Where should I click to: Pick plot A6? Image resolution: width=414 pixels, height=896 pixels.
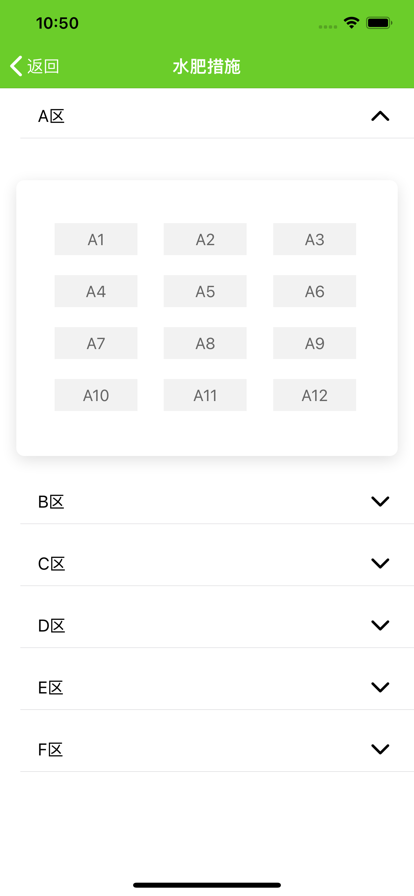coord(315,291)
